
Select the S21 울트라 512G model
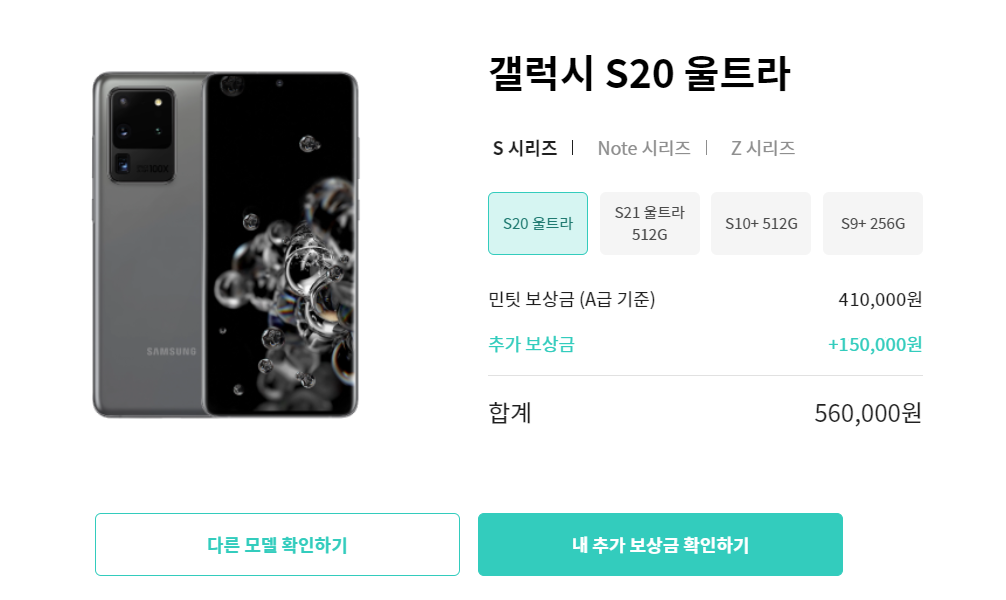point(649,223)
